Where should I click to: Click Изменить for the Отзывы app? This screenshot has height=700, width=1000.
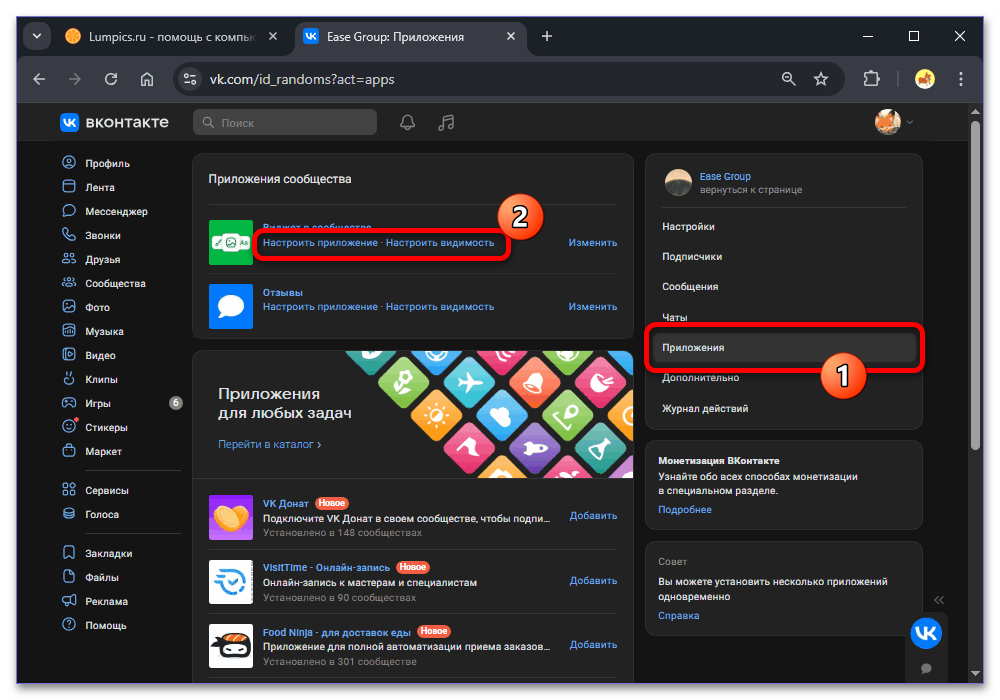click(x=592, y=307)
